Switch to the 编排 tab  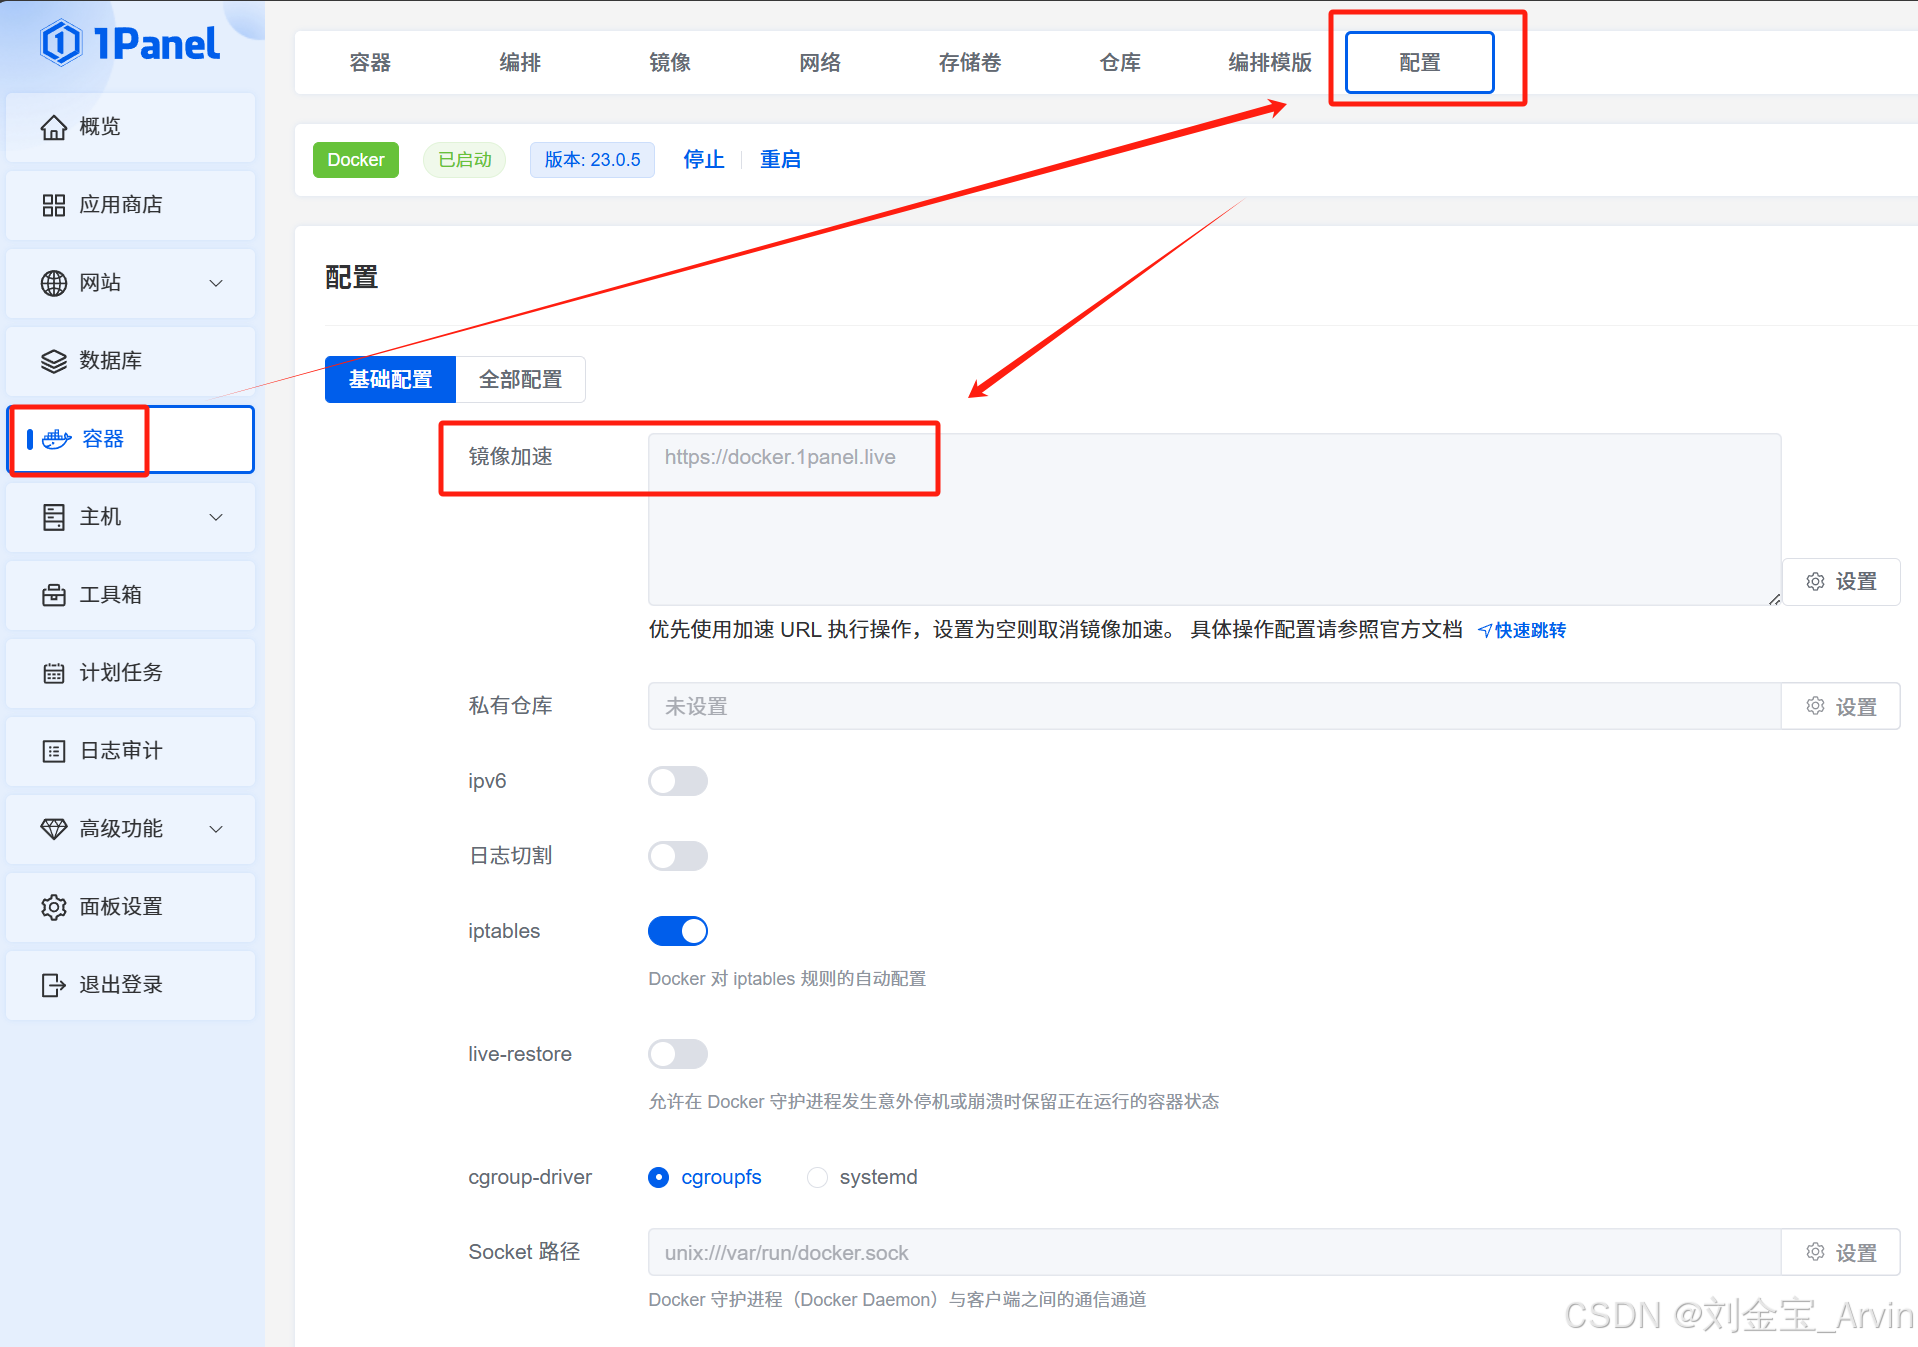click(x=520, y=62)
